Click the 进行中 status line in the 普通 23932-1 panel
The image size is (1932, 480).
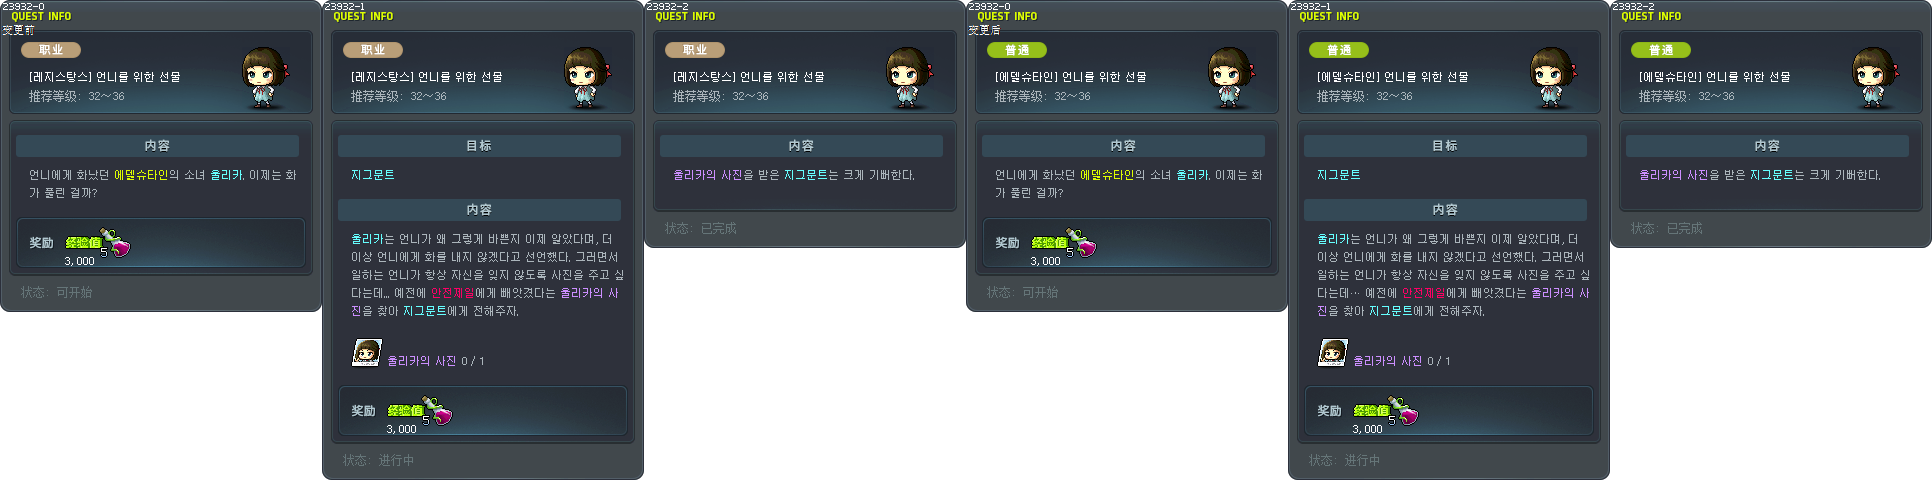(x=1345, y=461)
